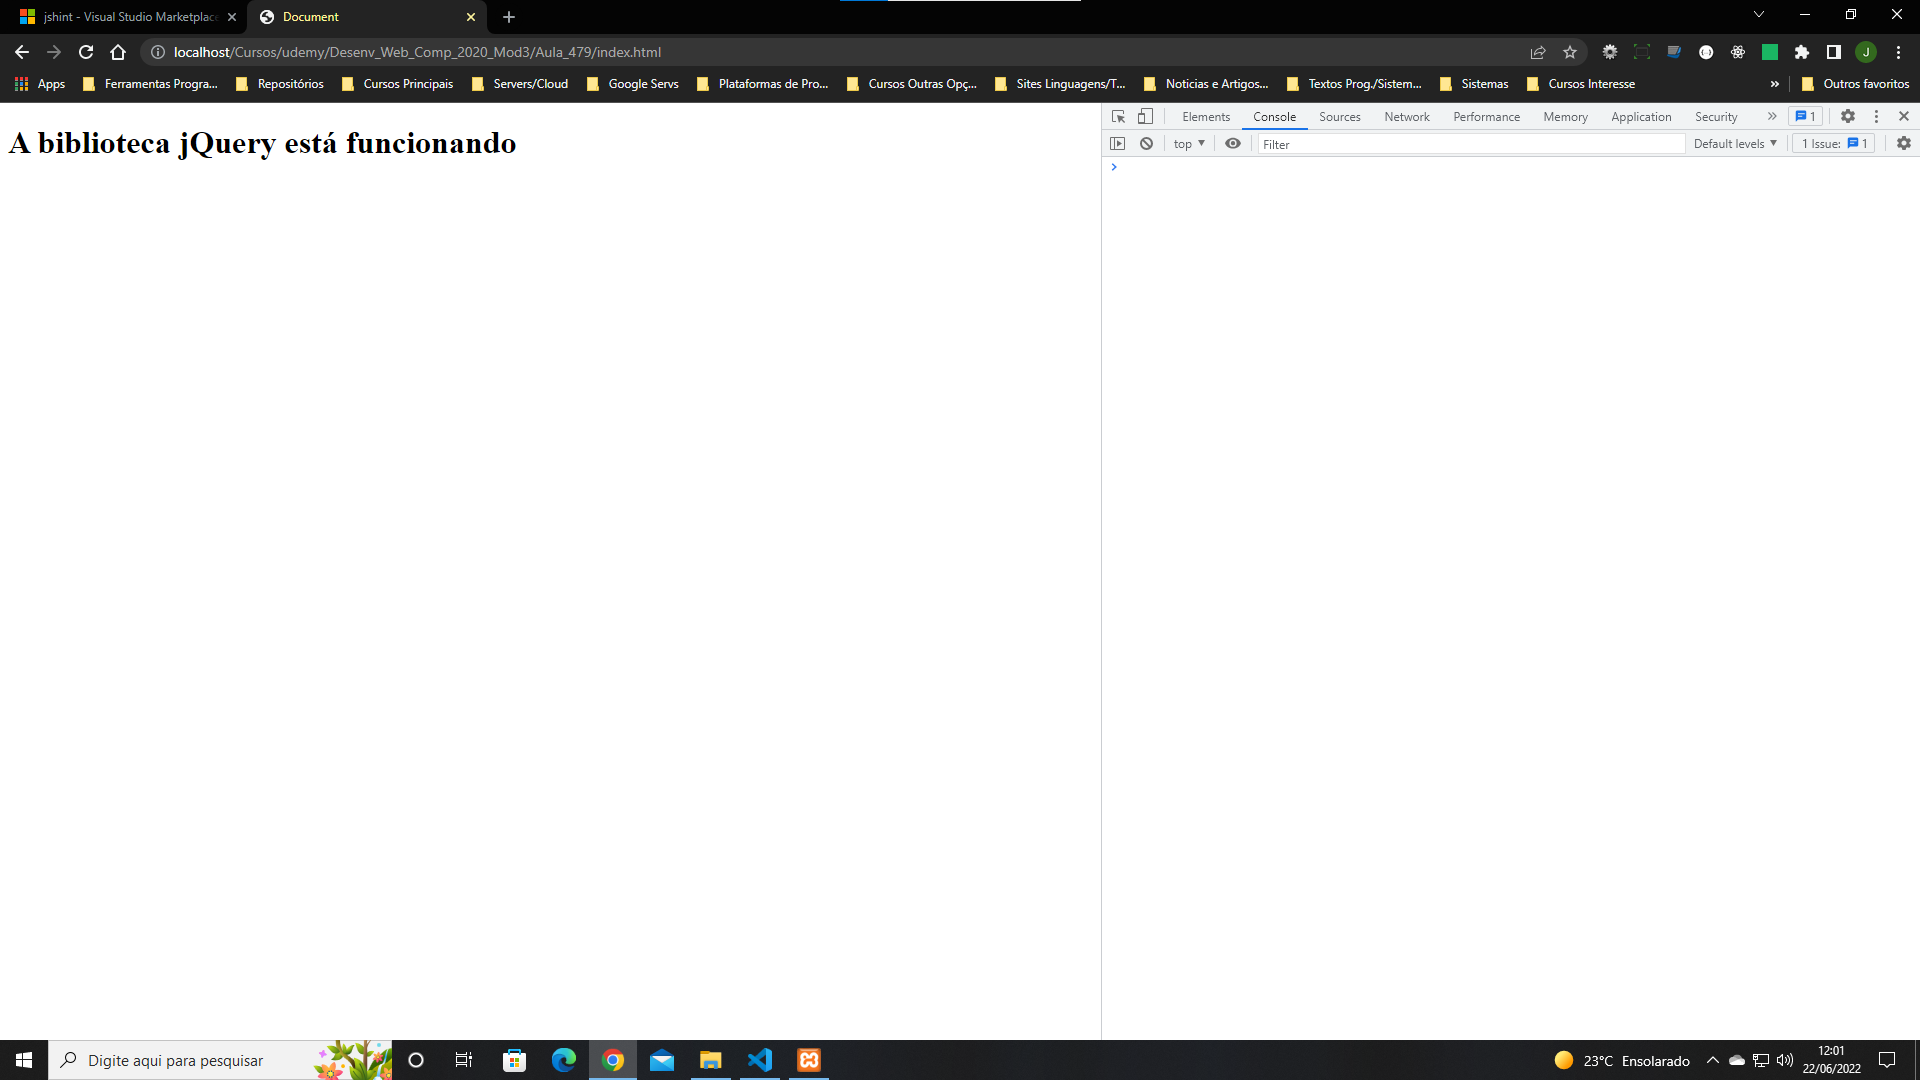1920x1080 pixels.
Task: Click the 1 Issue link in console toolbar
Action: coord(1834,144)
